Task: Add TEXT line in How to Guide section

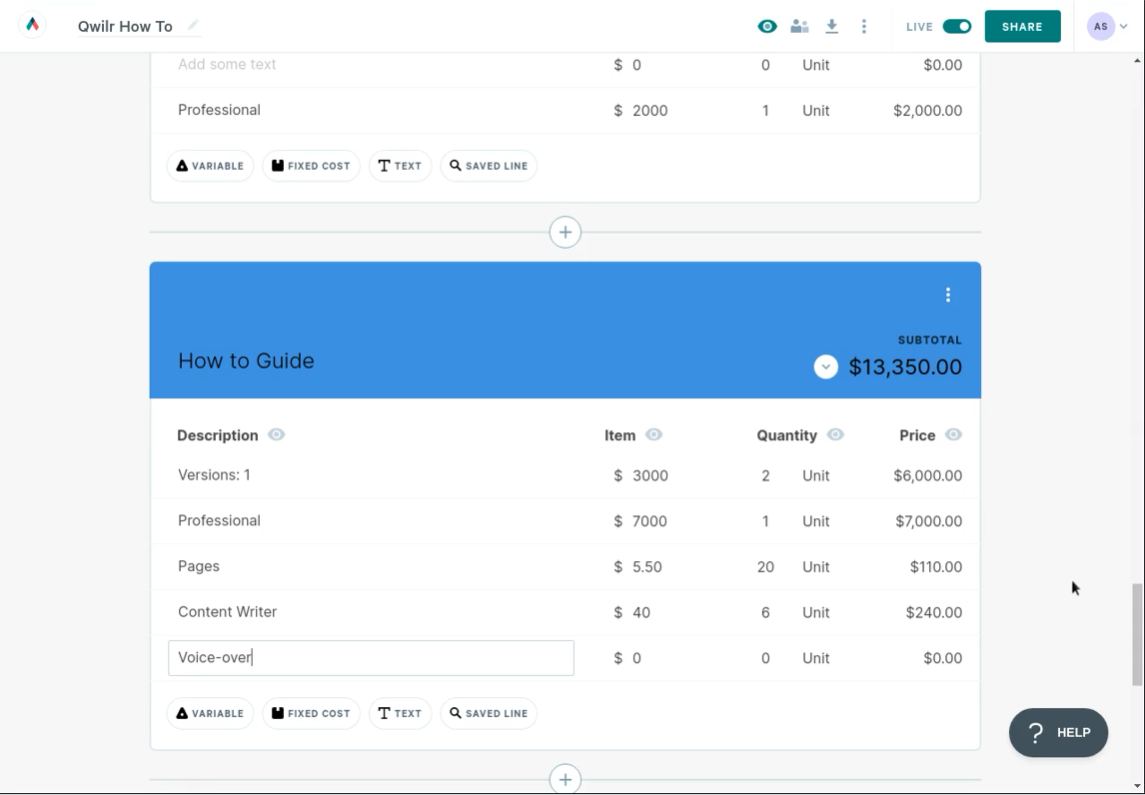Action: point(400,713)
